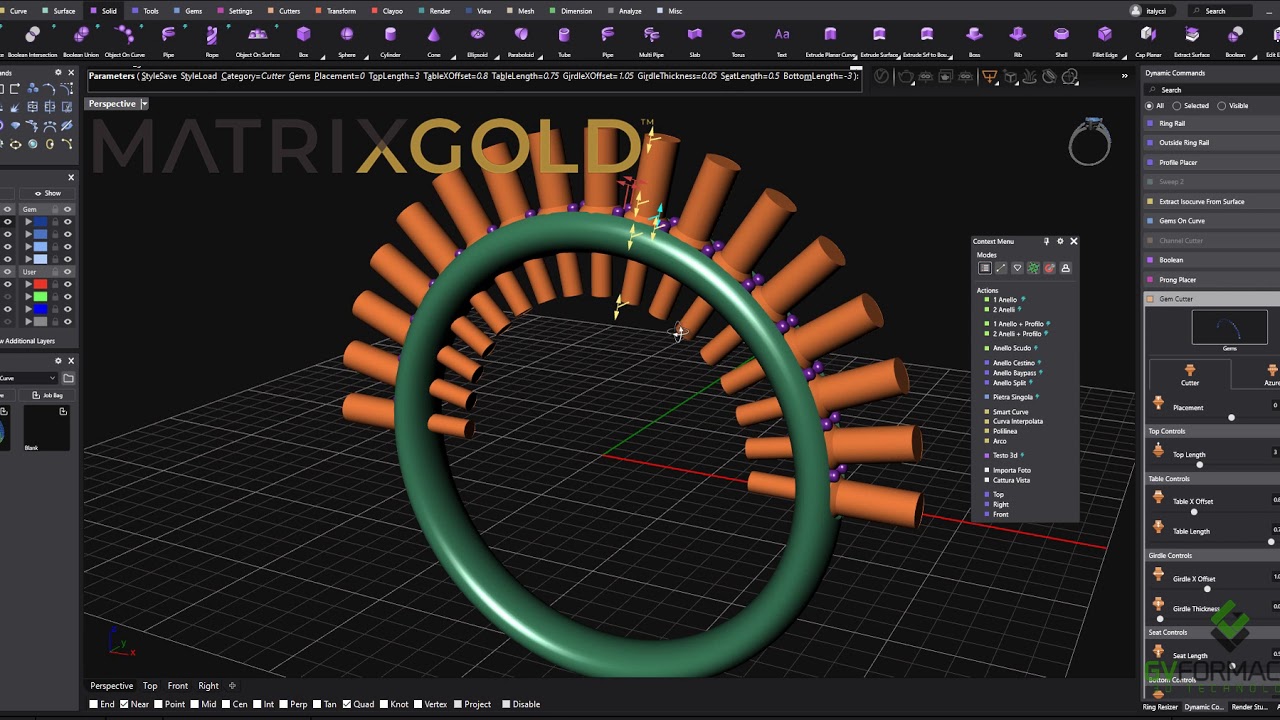Open the Perspective viewport dropdown arrow
Image resolution: width=1280 pixels, height=720 pixels.
point(144,104)
